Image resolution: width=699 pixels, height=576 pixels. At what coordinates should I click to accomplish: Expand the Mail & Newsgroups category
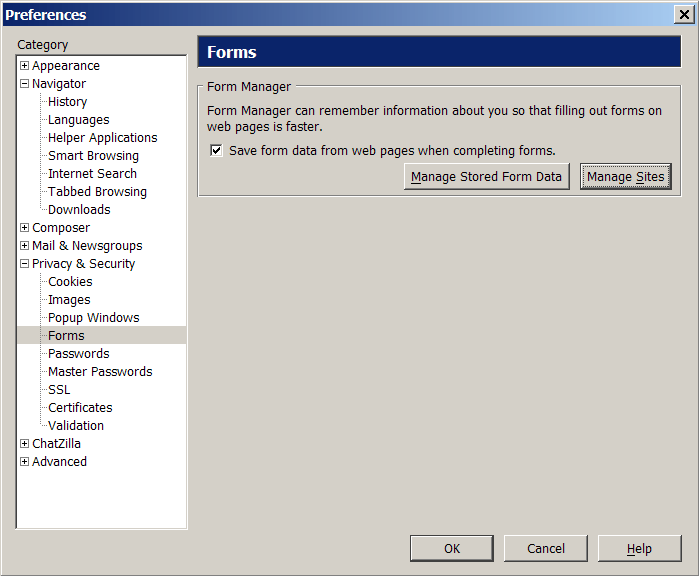tap(25, 246)
